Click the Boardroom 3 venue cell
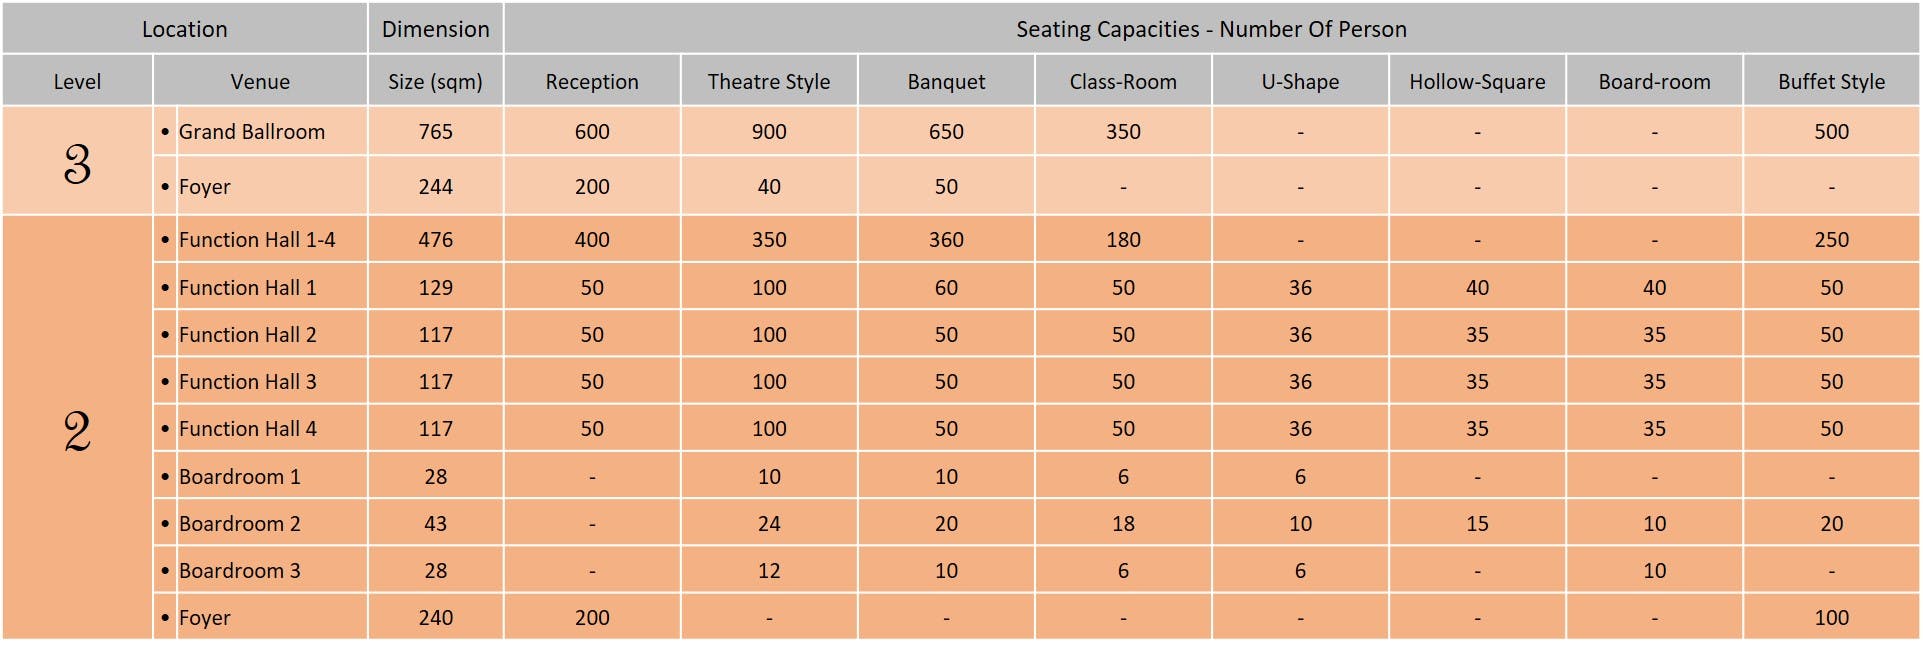The height and width of the screenshot is (645, 1923). (x=260, y=570)
